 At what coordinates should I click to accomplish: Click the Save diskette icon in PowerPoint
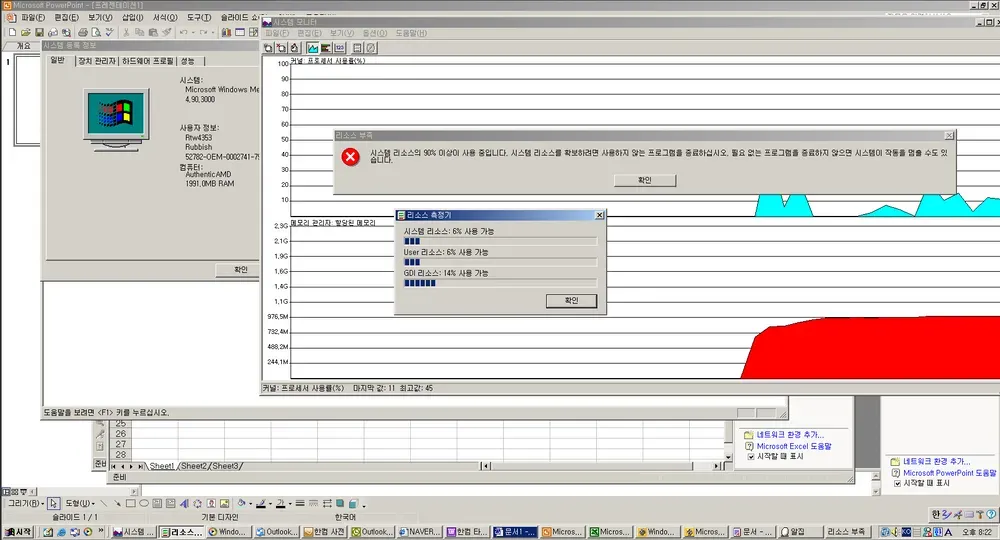click(x=39, y=33)
